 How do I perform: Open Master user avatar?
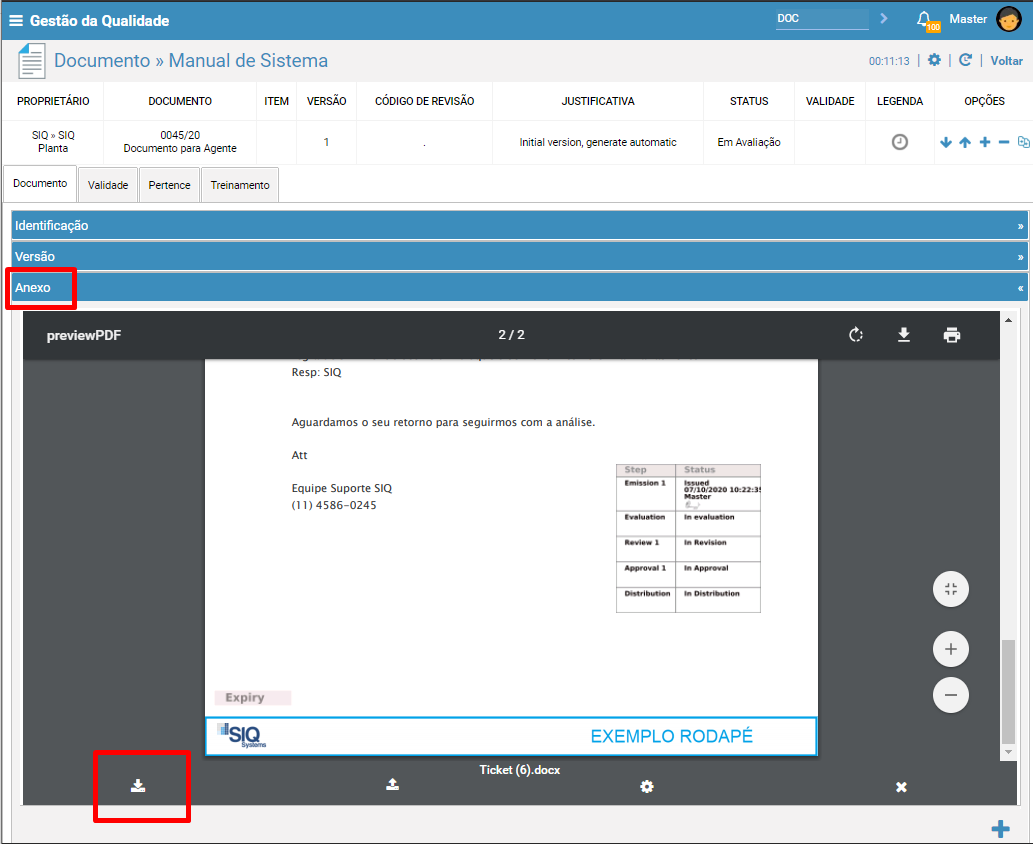click(1008, 19)
